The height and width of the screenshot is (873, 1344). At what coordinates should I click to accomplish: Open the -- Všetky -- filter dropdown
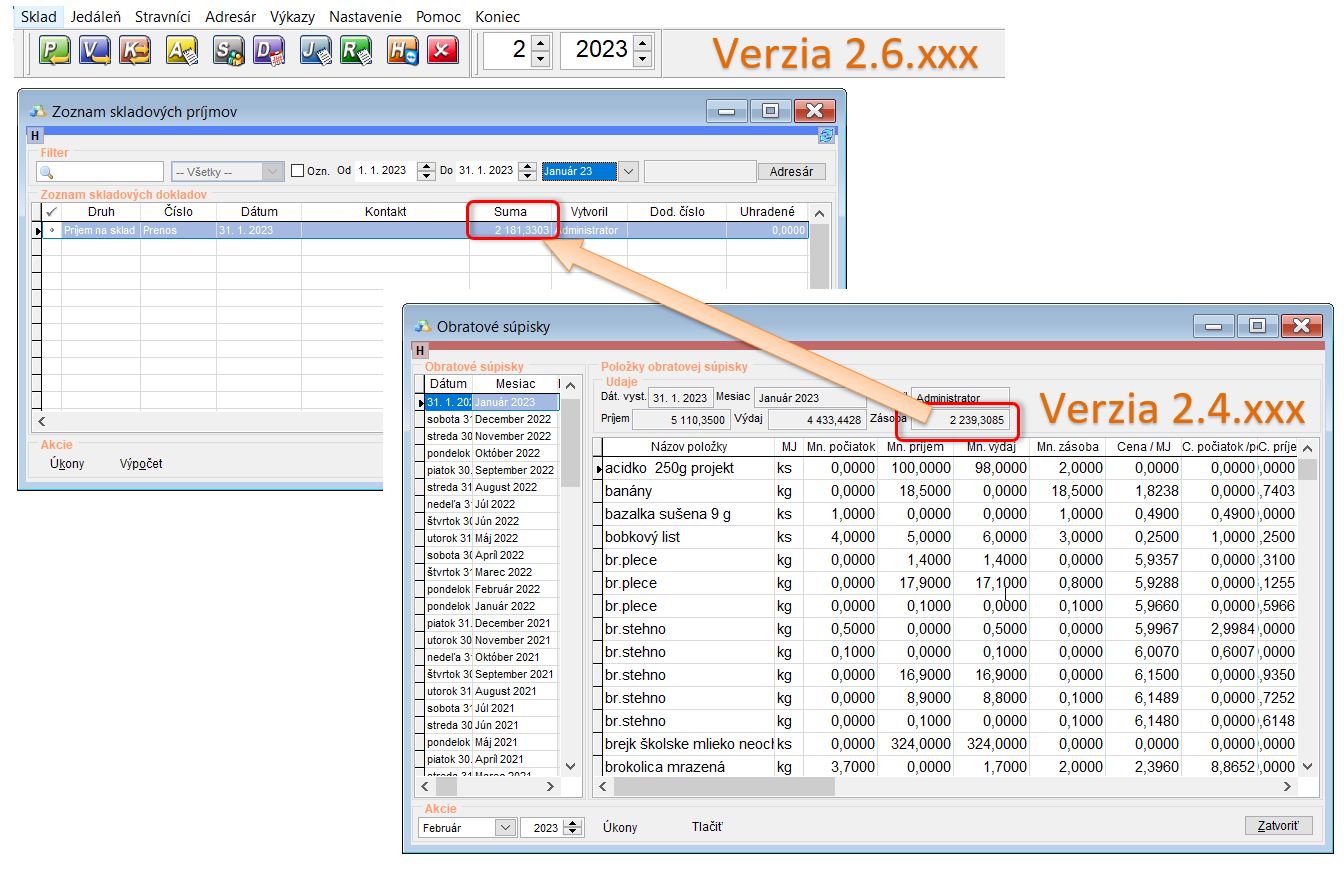pyautogui.click(x=273, y=171)
